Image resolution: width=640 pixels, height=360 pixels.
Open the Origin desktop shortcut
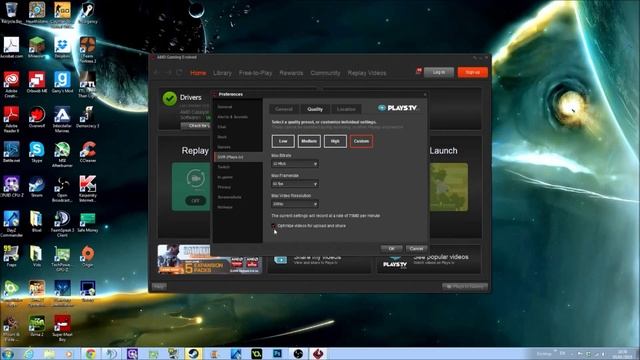[87, 256]
